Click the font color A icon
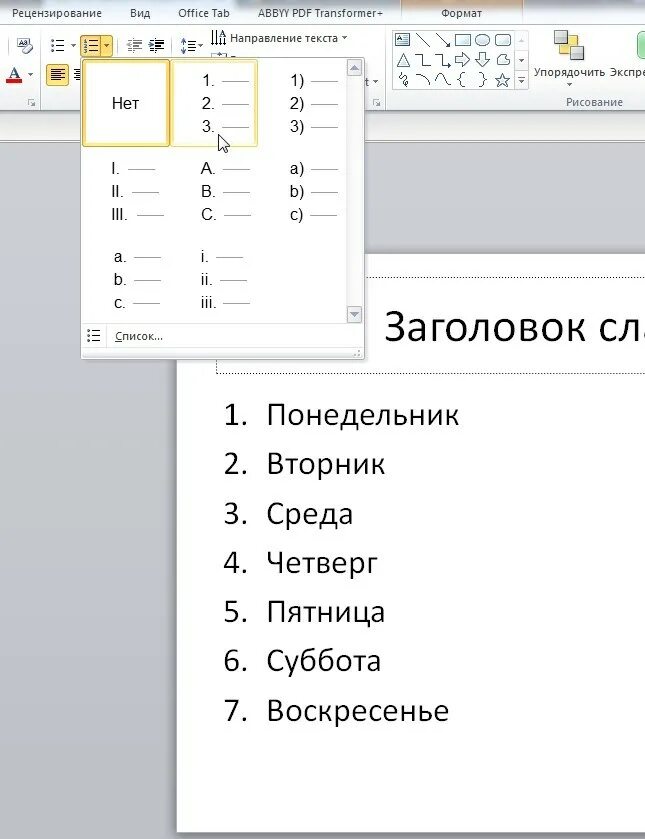The width and height of the screenshot is (645, 839). point(14,74)
